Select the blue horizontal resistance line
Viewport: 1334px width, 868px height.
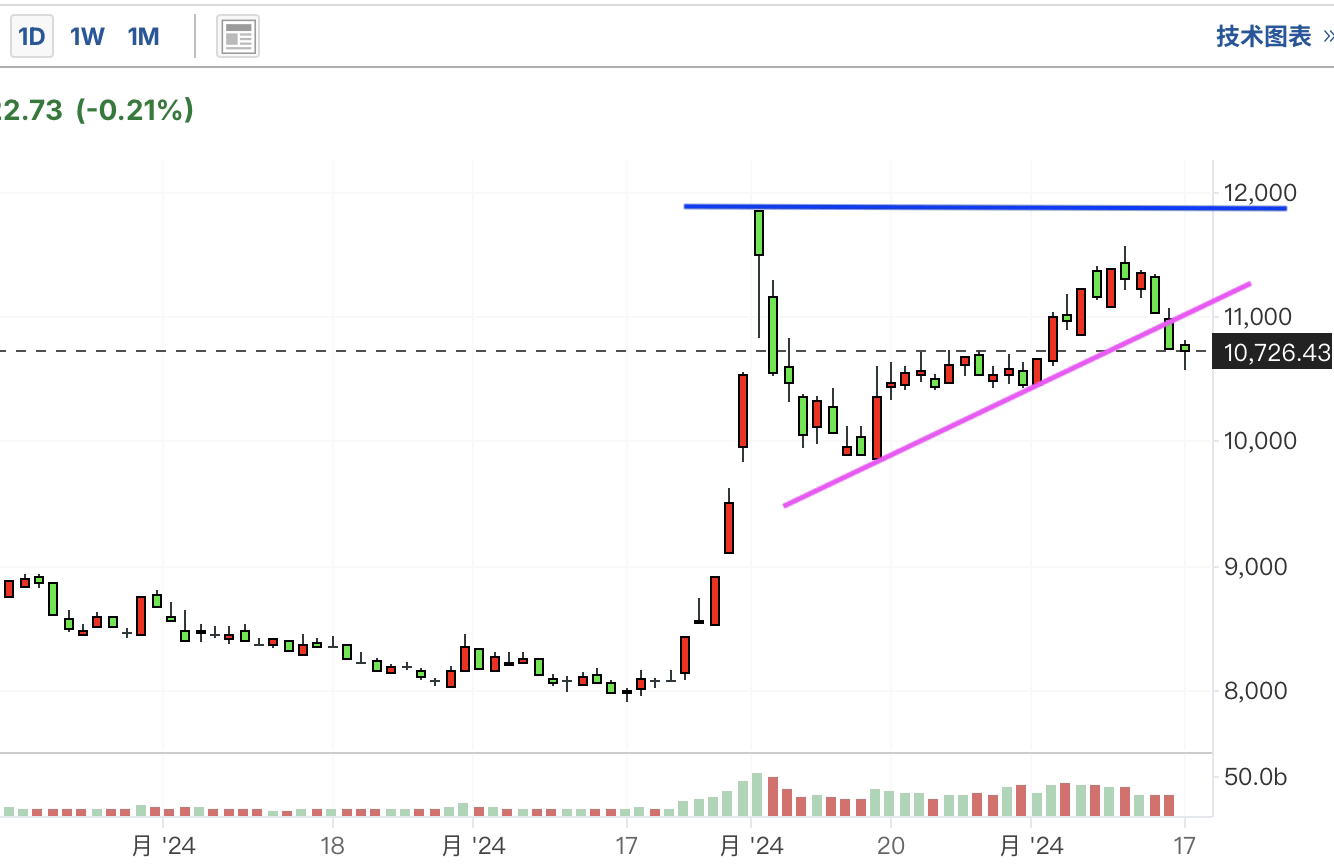pos(985,207)
